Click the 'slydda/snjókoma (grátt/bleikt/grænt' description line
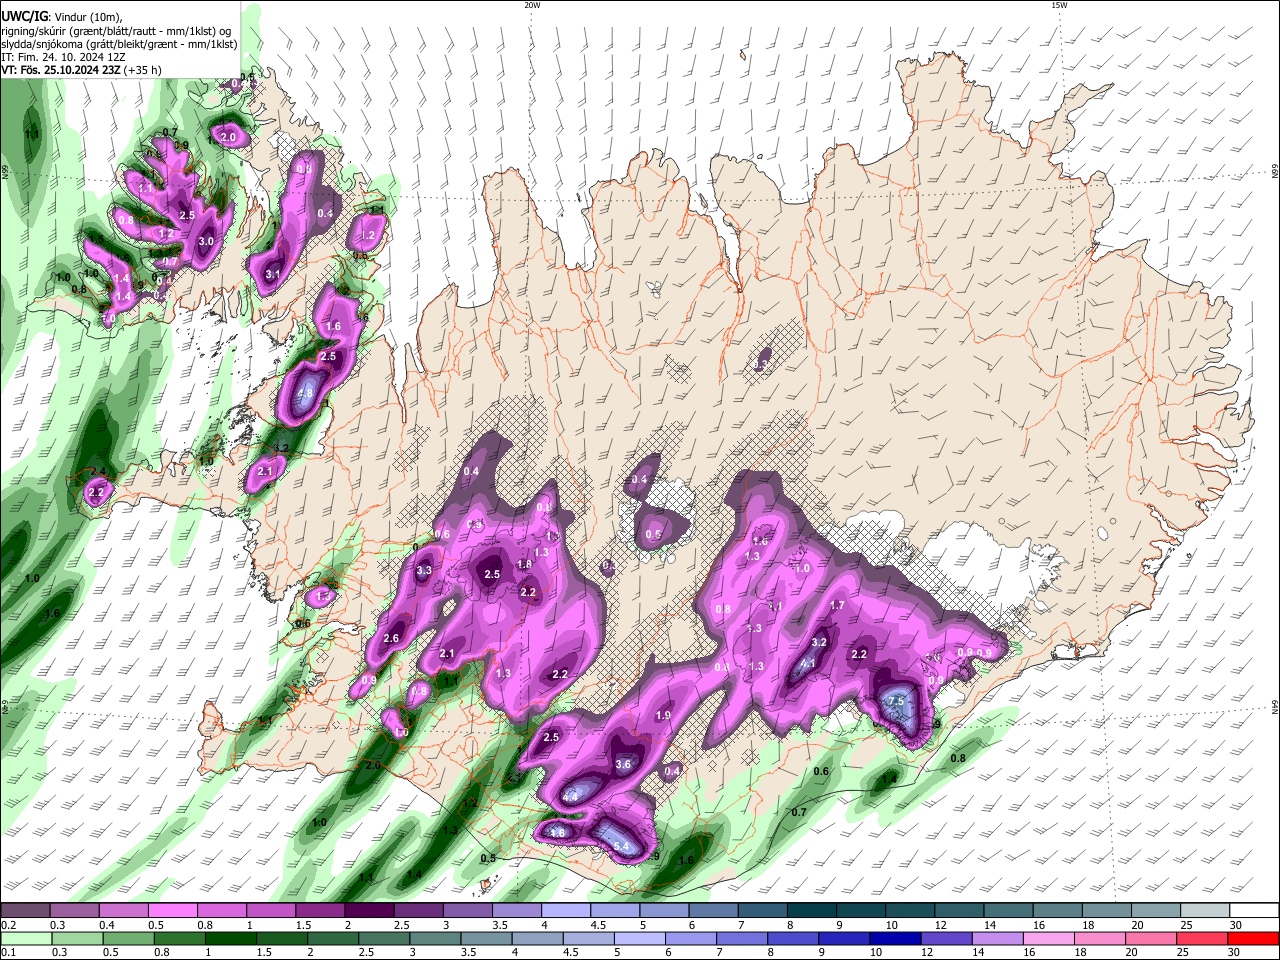Image resolution: width=1280 pixels, height=960 pixels. tap(119, 44)
